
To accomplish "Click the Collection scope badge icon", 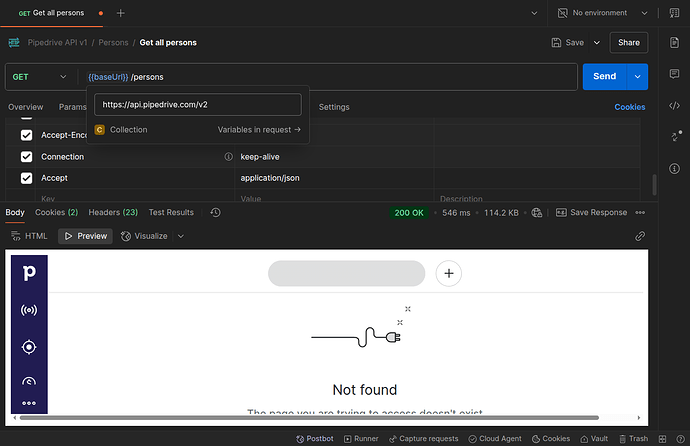I will coord(99,130).
